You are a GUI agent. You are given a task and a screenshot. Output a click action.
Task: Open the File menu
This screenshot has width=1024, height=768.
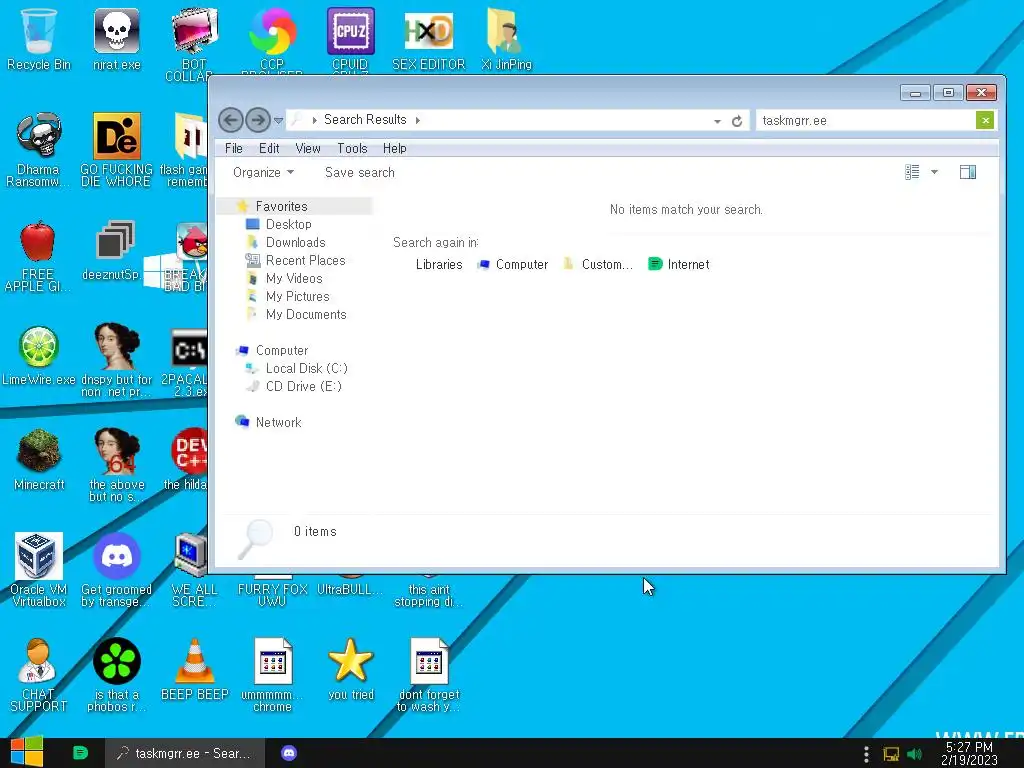pyautogui.click(x=234, y=148)
